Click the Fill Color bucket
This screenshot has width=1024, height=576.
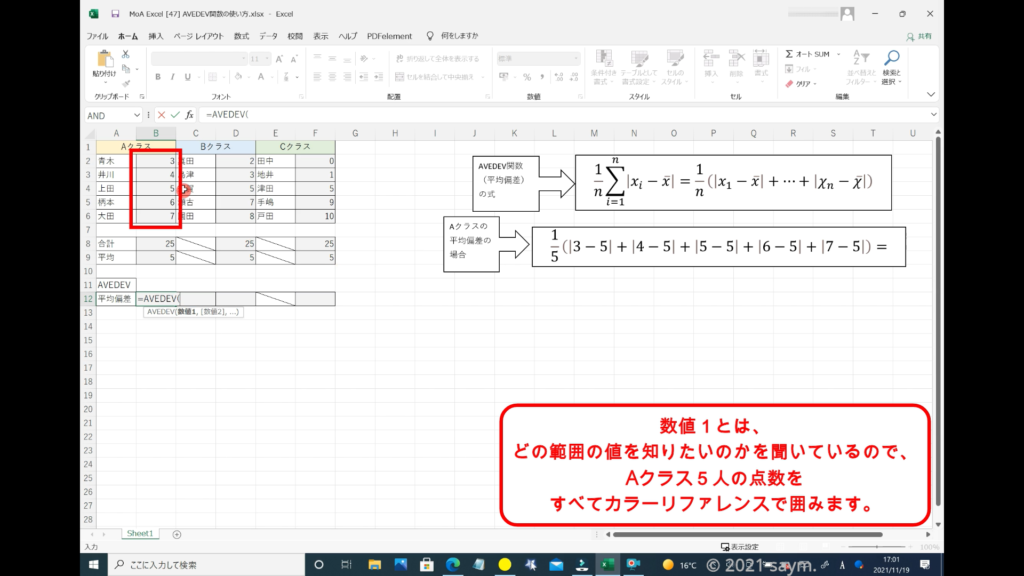tap(238, 77)
